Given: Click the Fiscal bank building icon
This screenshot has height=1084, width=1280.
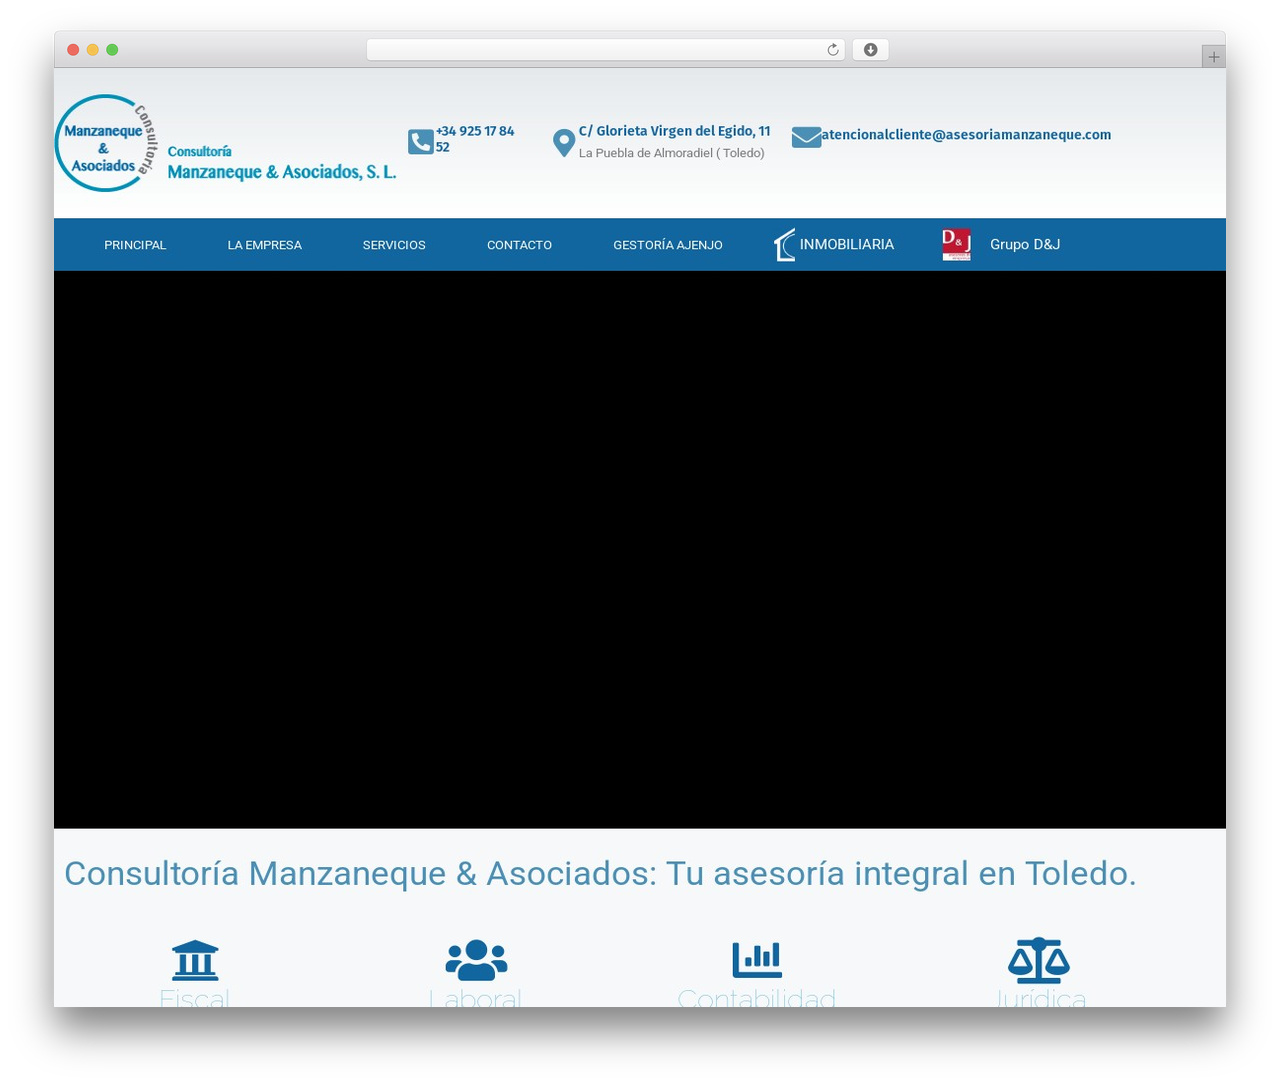Looking at the screenshot, I should tap(195, 960).
